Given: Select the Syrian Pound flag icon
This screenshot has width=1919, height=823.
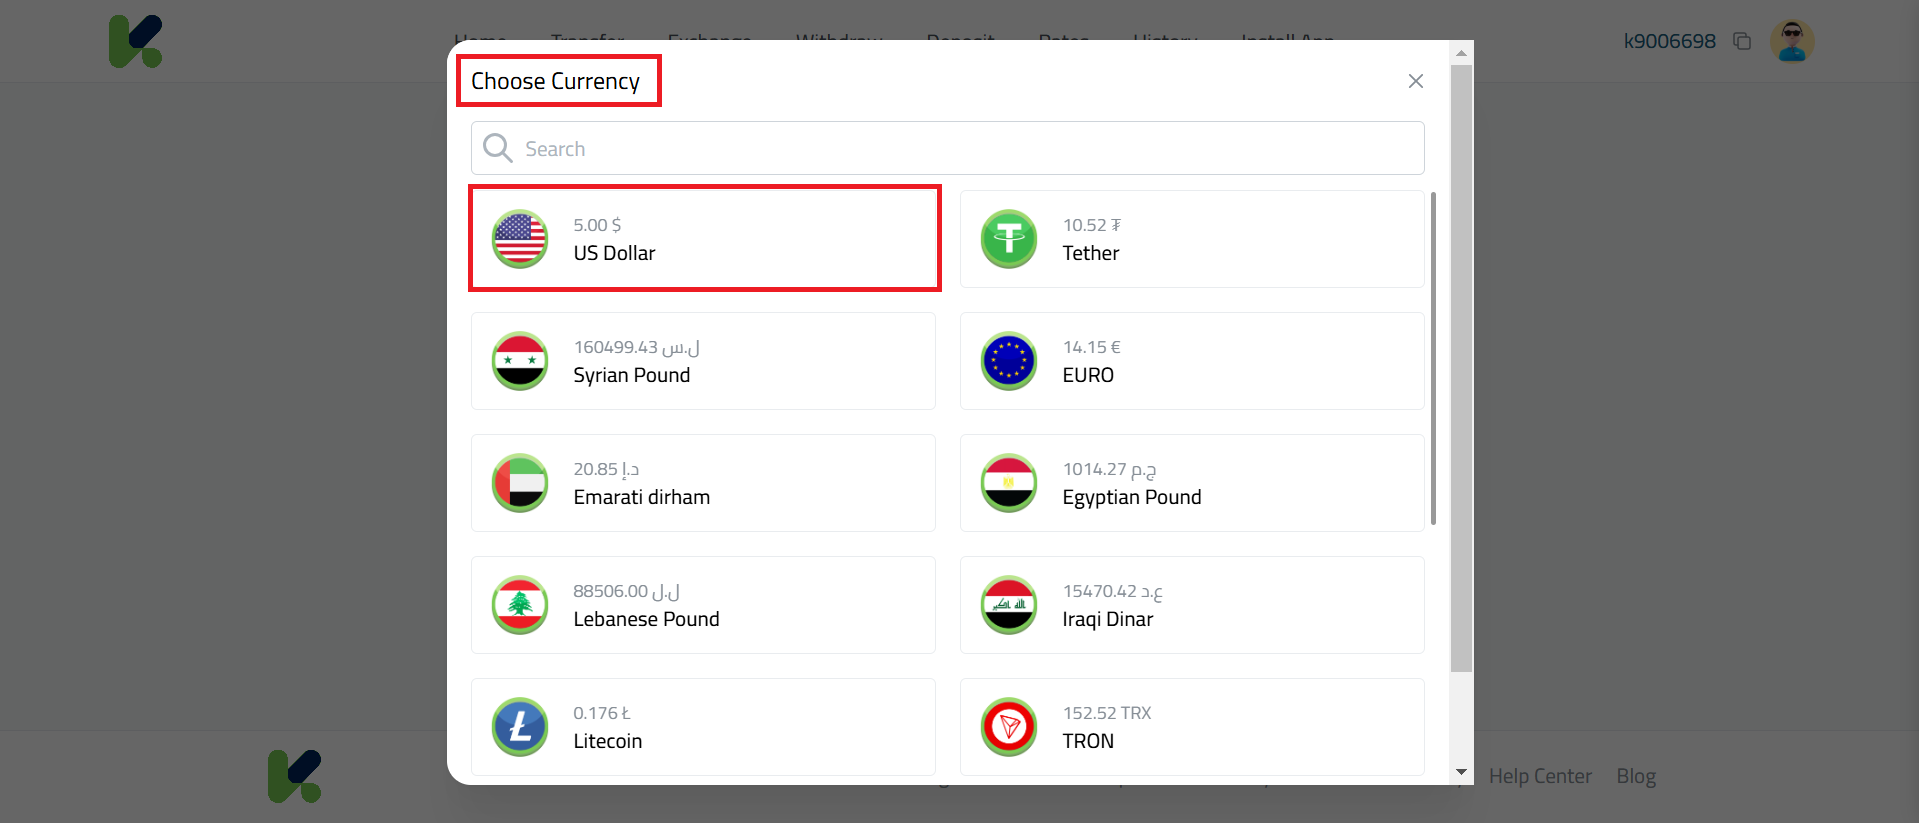Looking at the screenshot, I should pyautogui.click(x=519, y=361).
